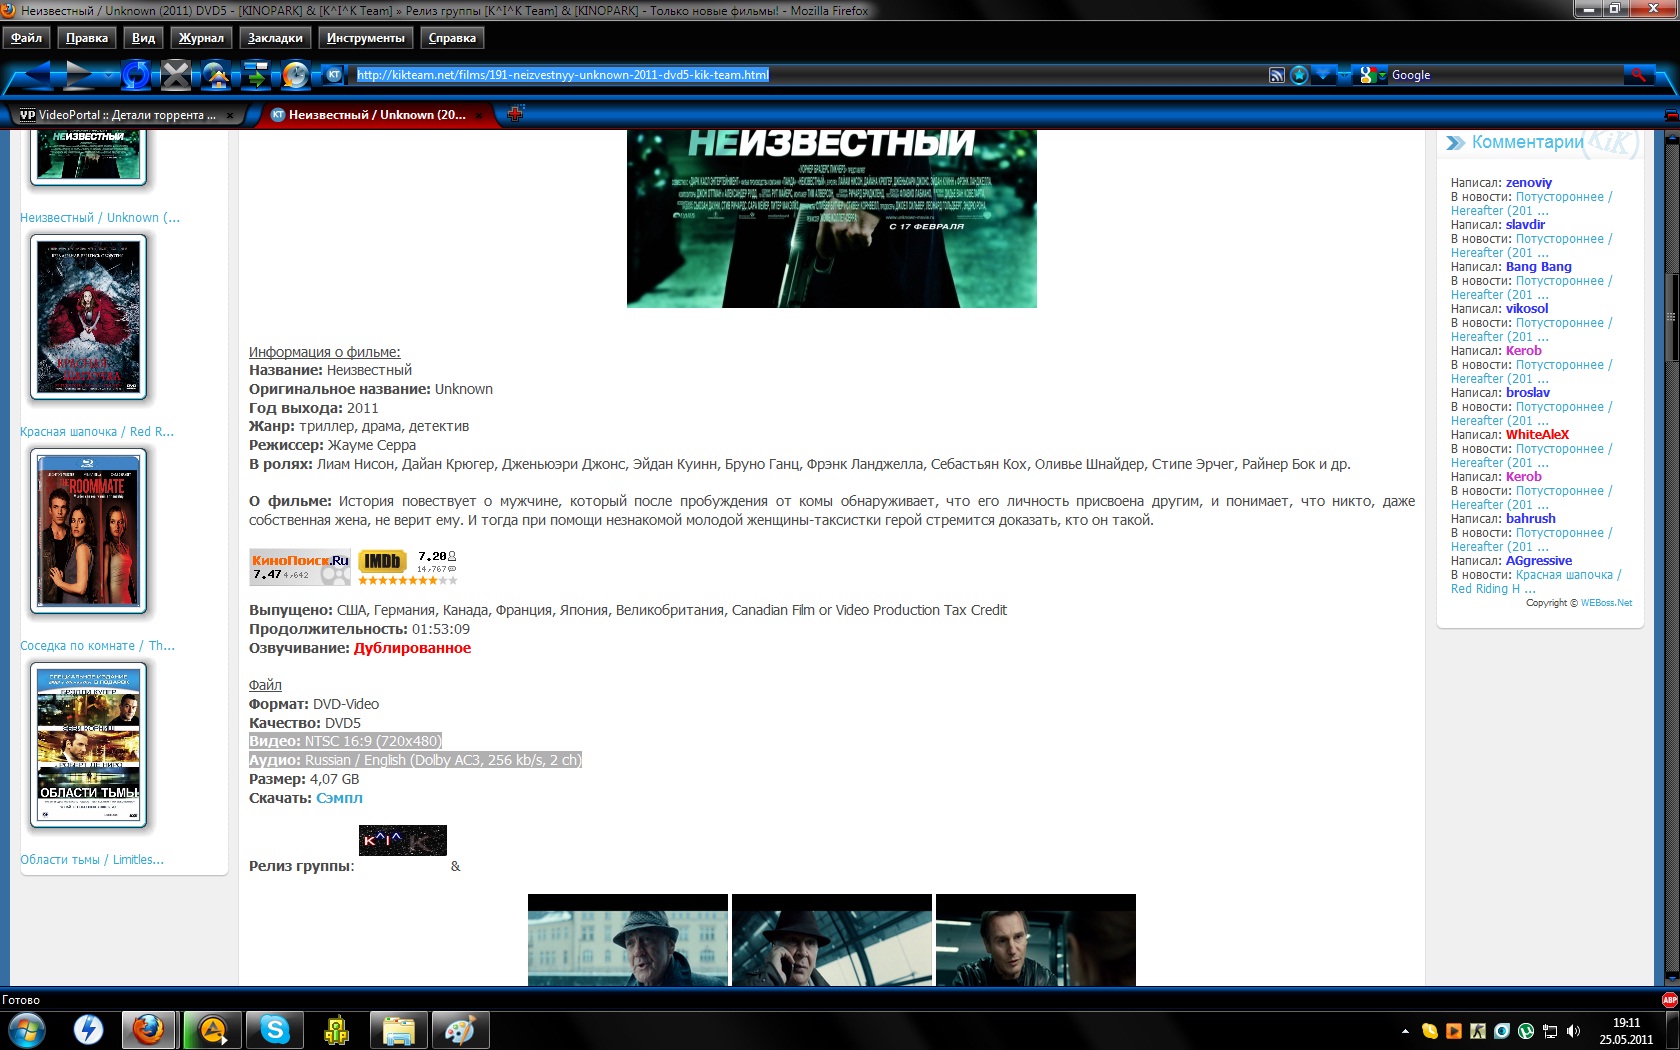Open the Google search engine selector dropdown
The height and width of the screenshot is (1050, 1680).
[1372, 75]
